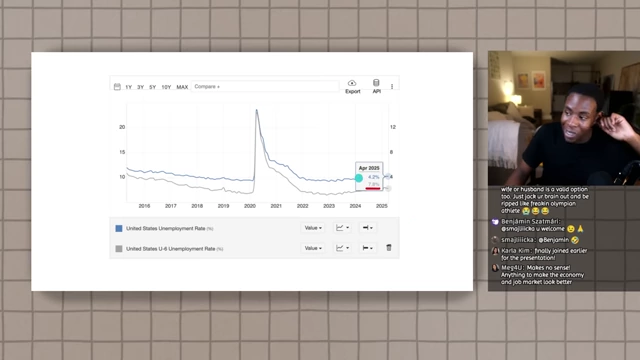Image resolution: width=640 pixels, height=360 pixels.
Task: Click Benjámin Szatmári's chat username
Action: tap(531, 222)
